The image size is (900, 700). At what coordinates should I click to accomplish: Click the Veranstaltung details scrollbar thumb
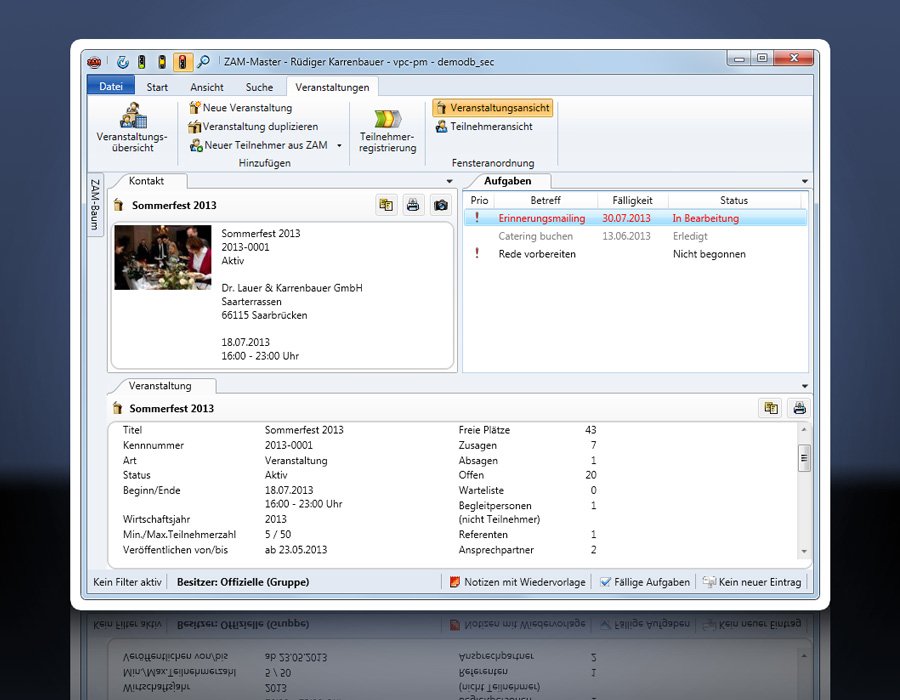click(804, 458)
